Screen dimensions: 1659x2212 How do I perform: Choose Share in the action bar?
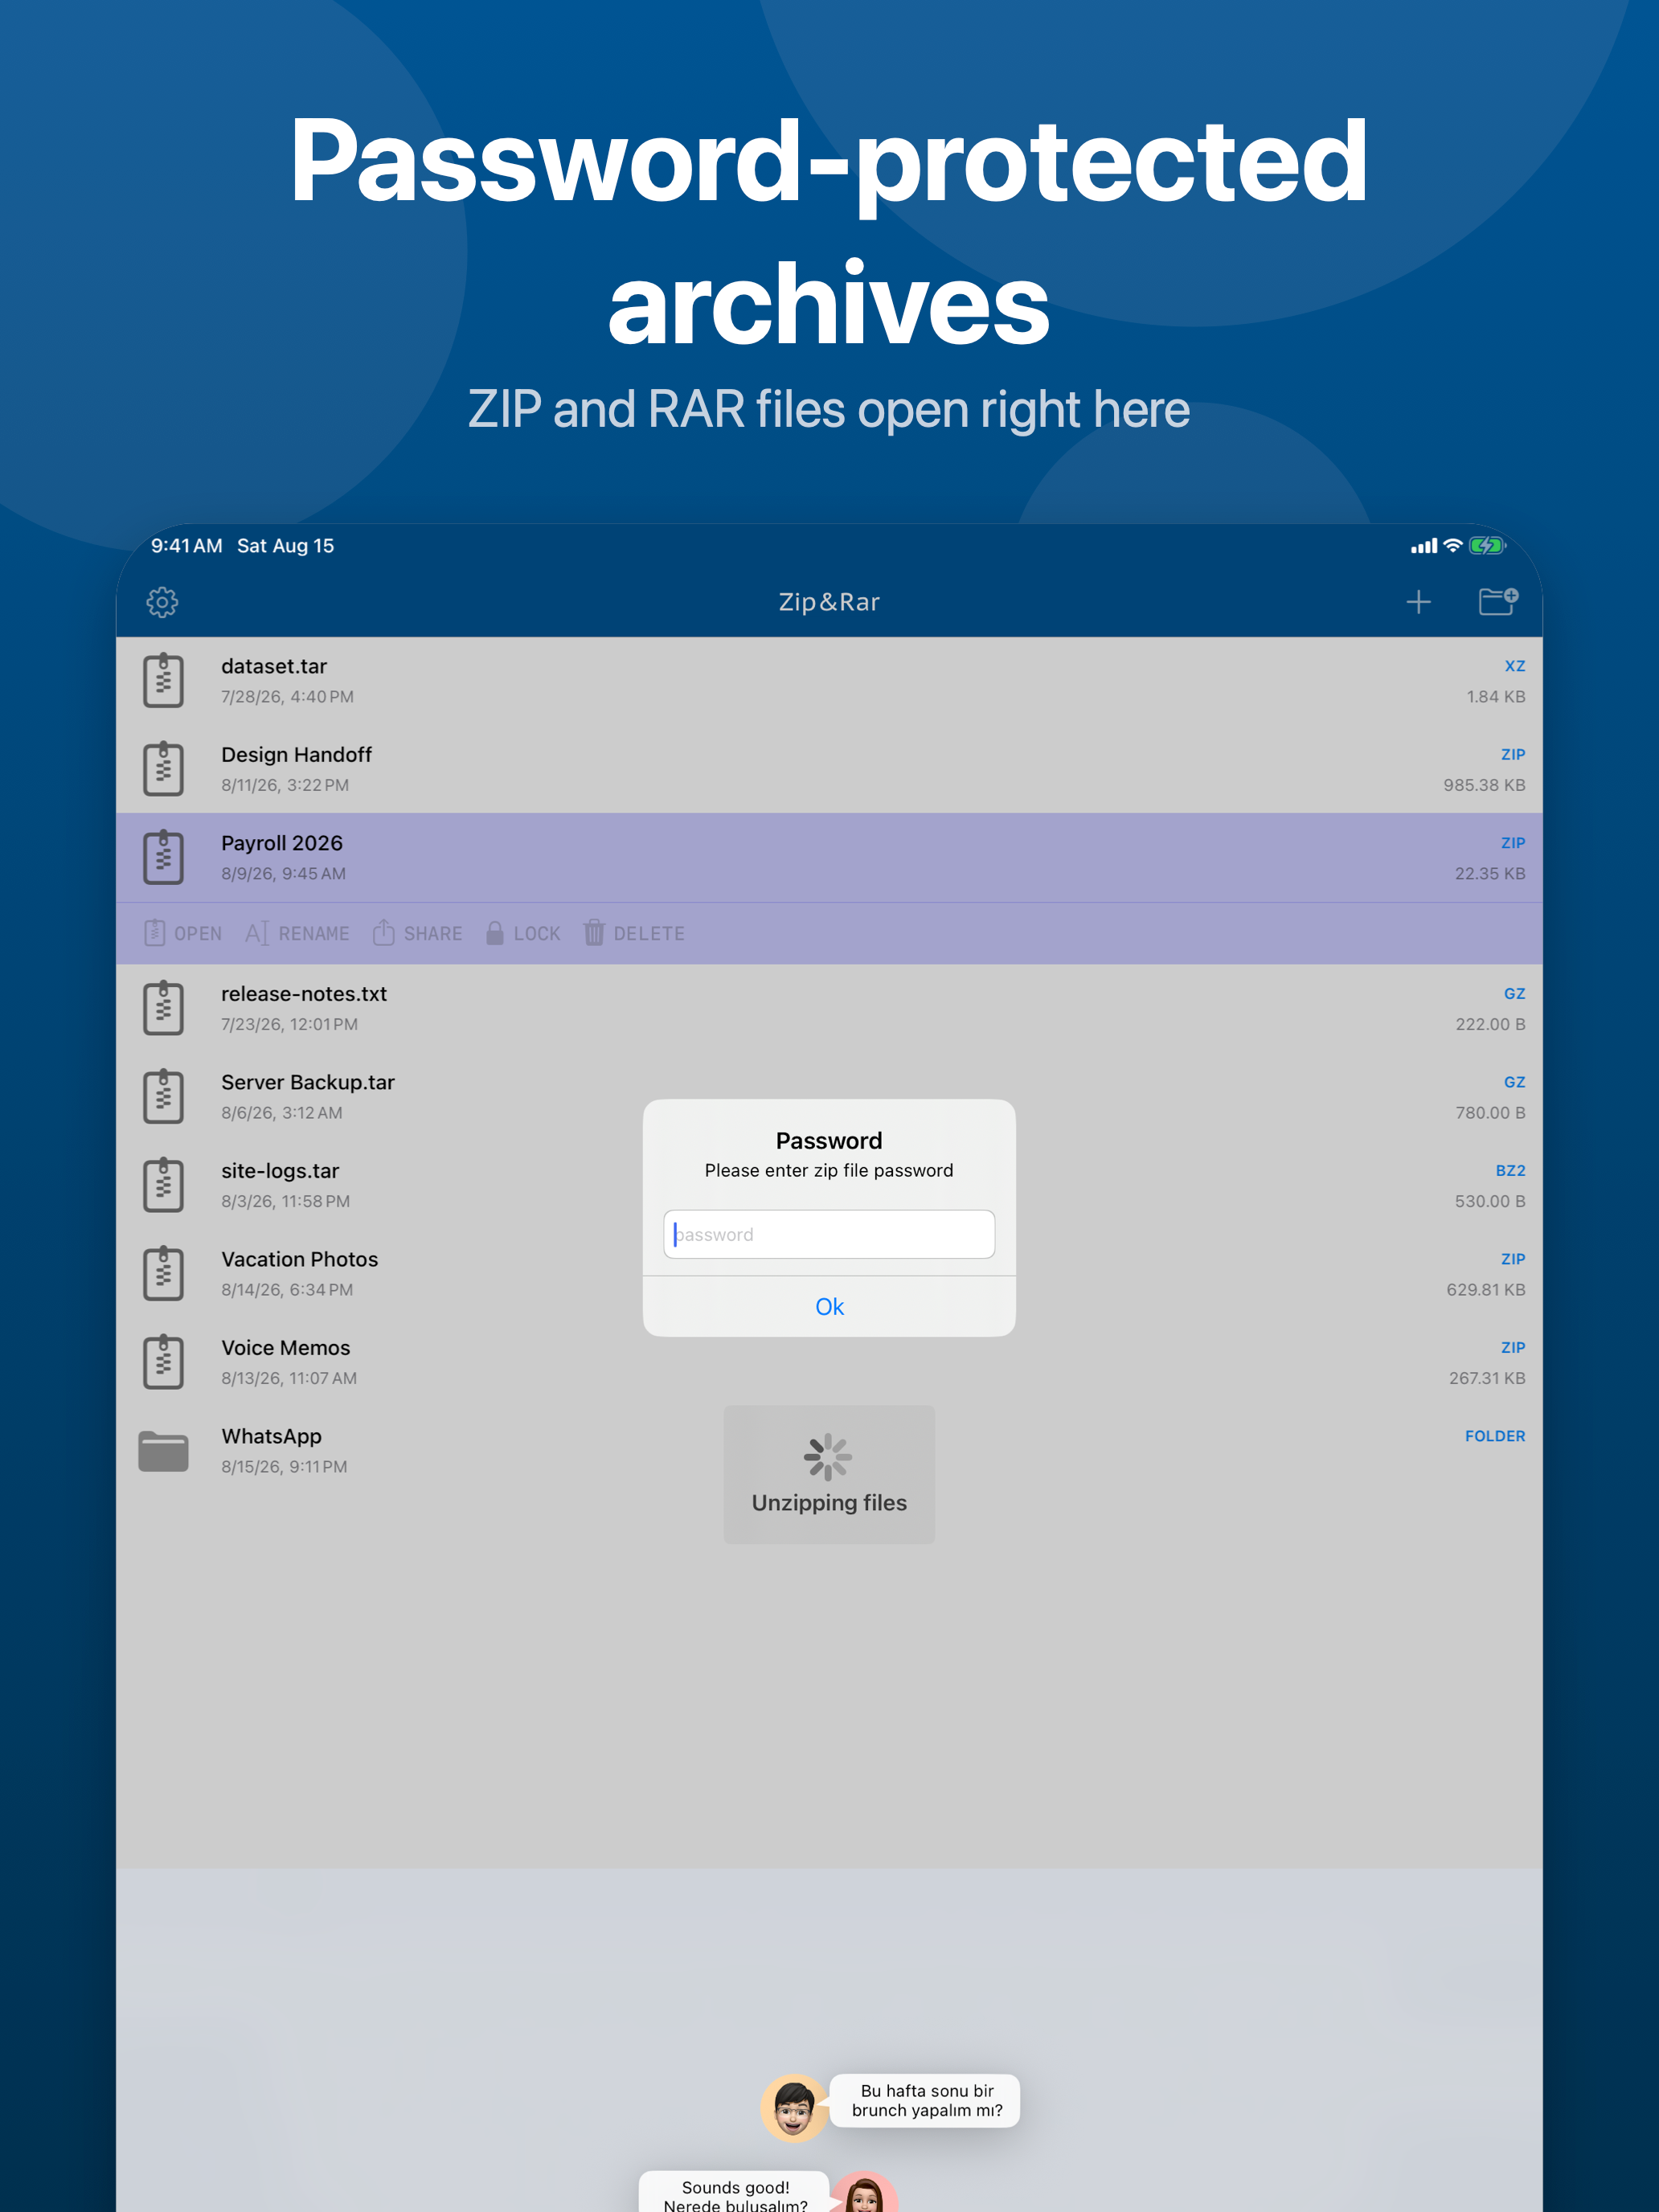coord(417,933)
